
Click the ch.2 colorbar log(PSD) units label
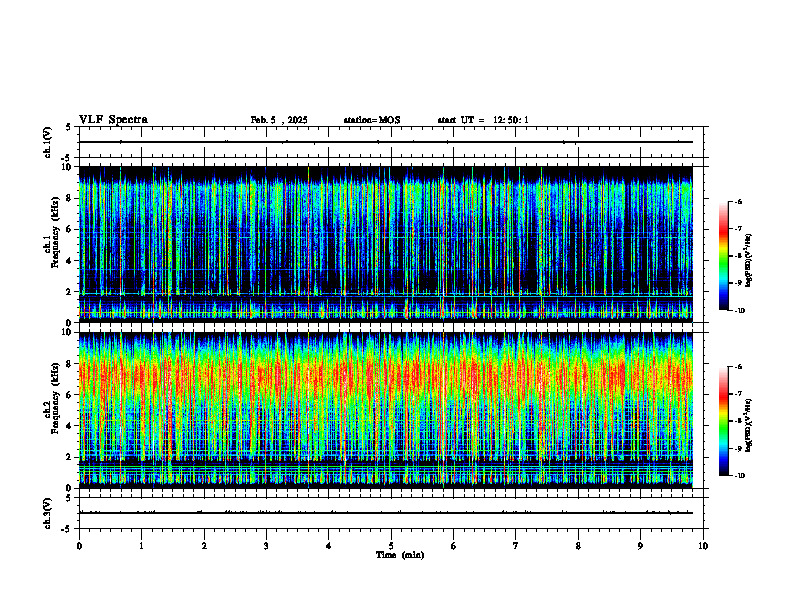point(749,426)
